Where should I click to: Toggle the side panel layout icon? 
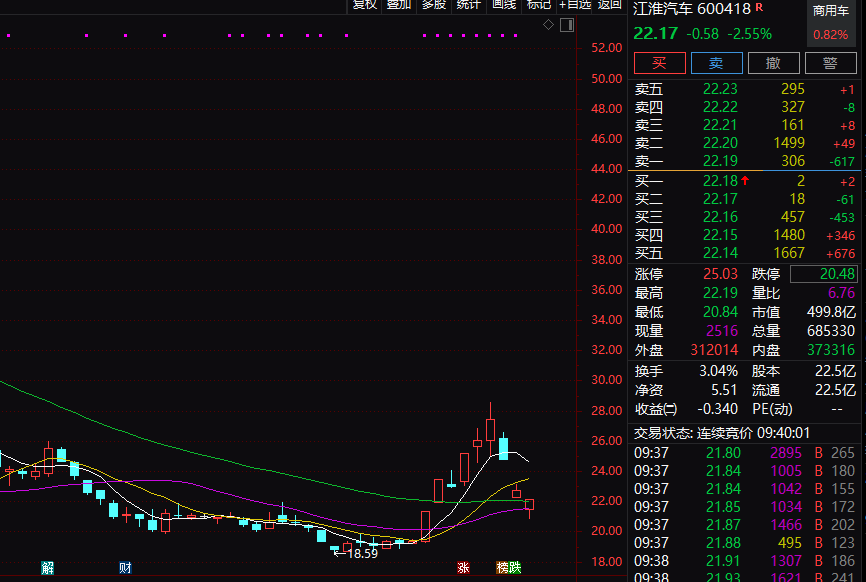pos(567,25)
